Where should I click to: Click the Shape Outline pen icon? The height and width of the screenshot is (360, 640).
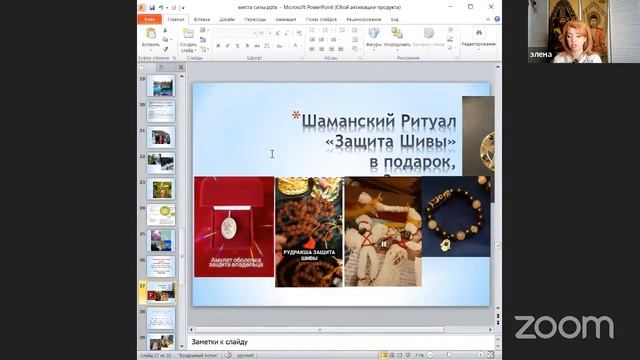click(x=450, y=39)
